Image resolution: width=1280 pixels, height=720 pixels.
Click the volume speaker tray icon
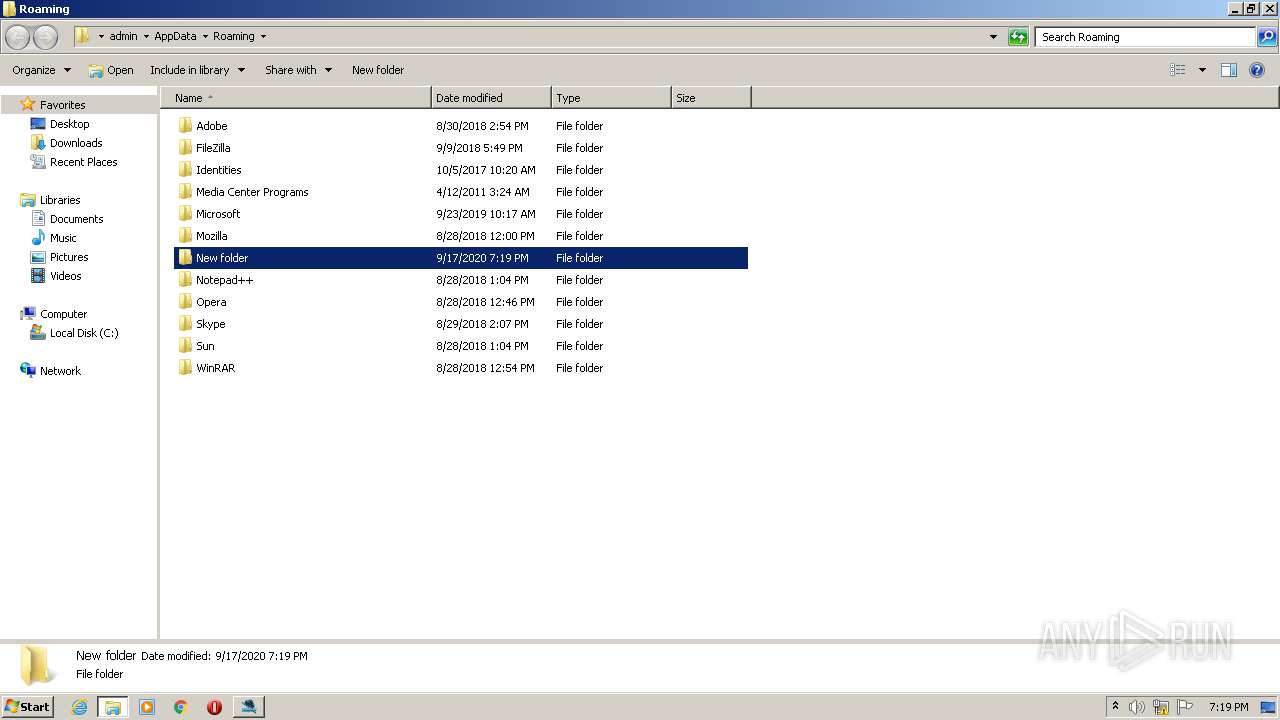coord(1136,707)
